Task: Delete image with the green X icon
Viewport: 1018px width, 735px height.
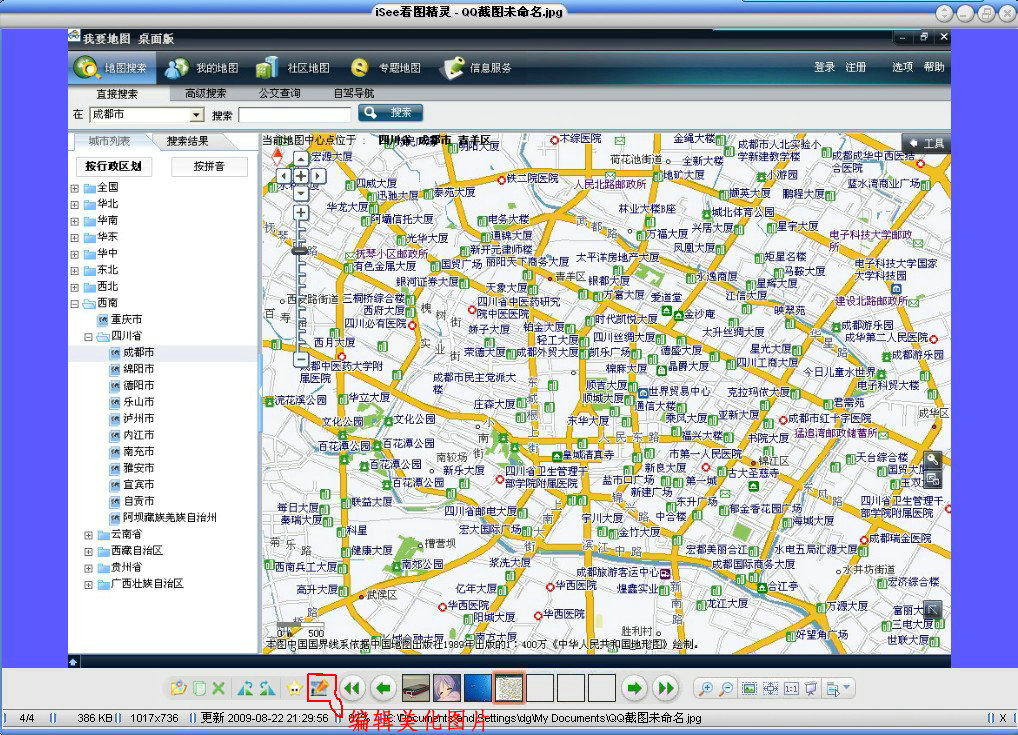Action: coord(219,688)
